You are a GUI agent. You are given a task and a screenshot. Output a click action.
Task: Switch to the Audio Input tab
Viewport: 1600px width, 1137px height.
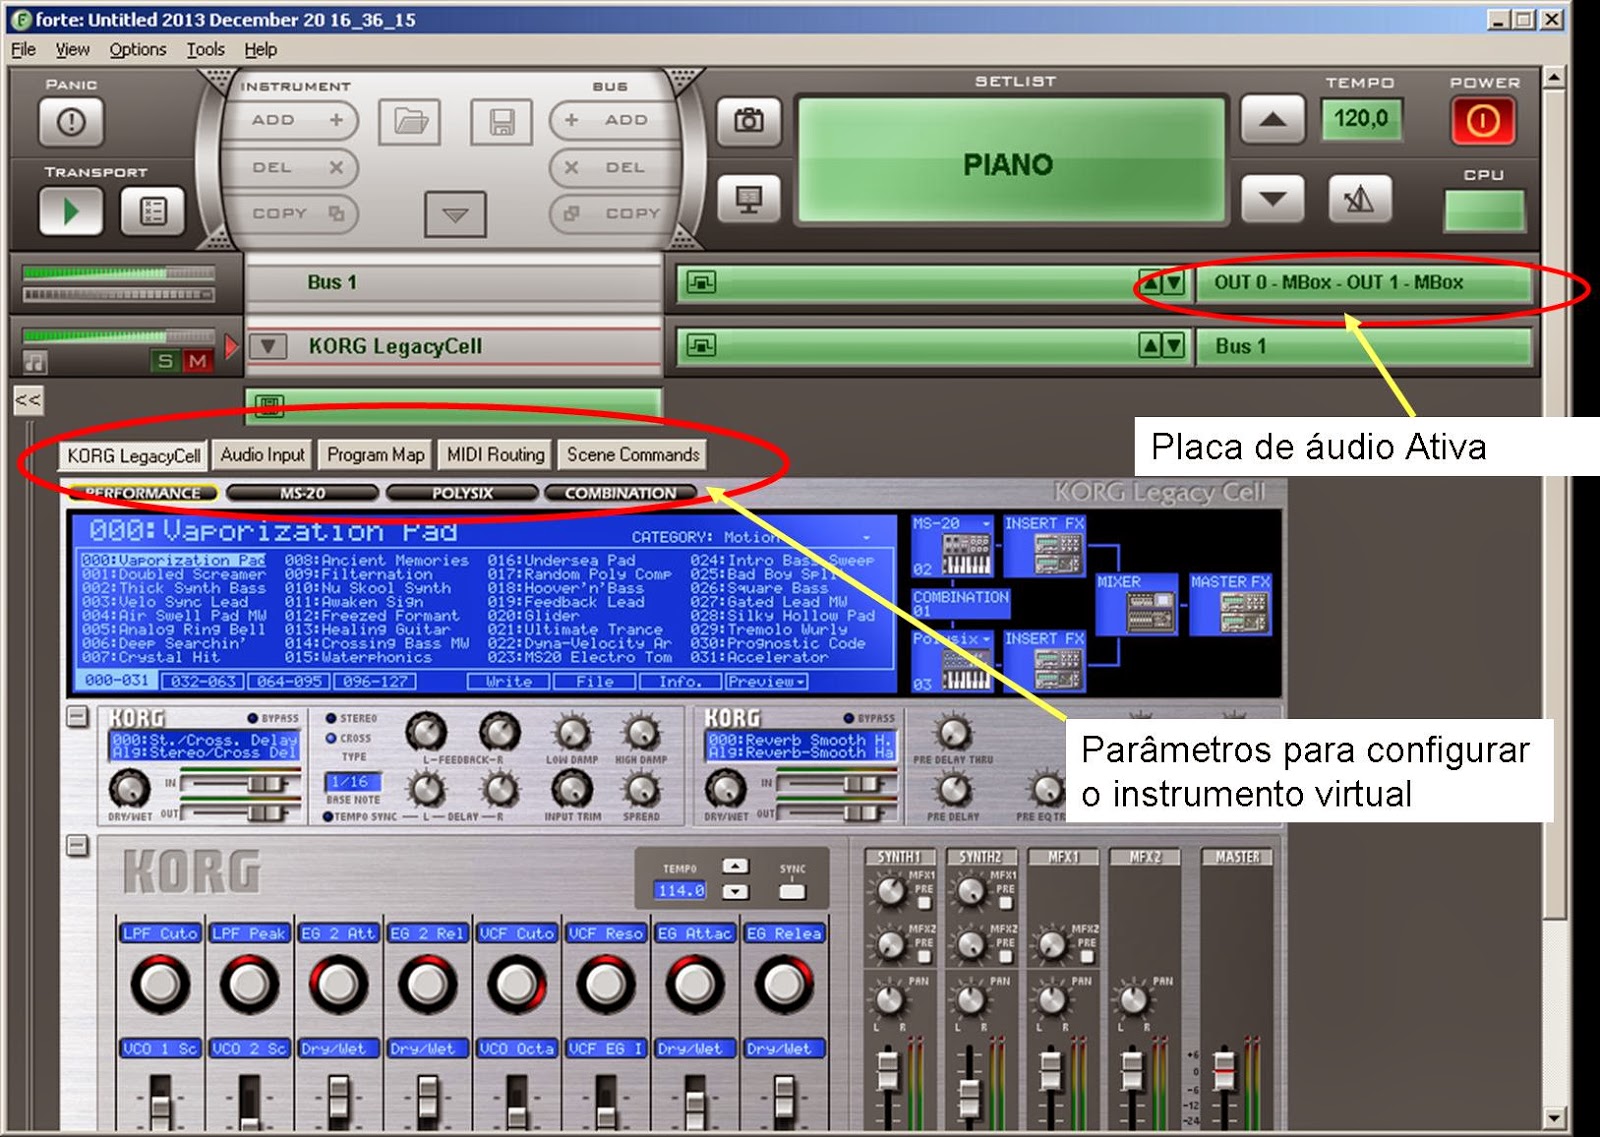pos(263,455)
